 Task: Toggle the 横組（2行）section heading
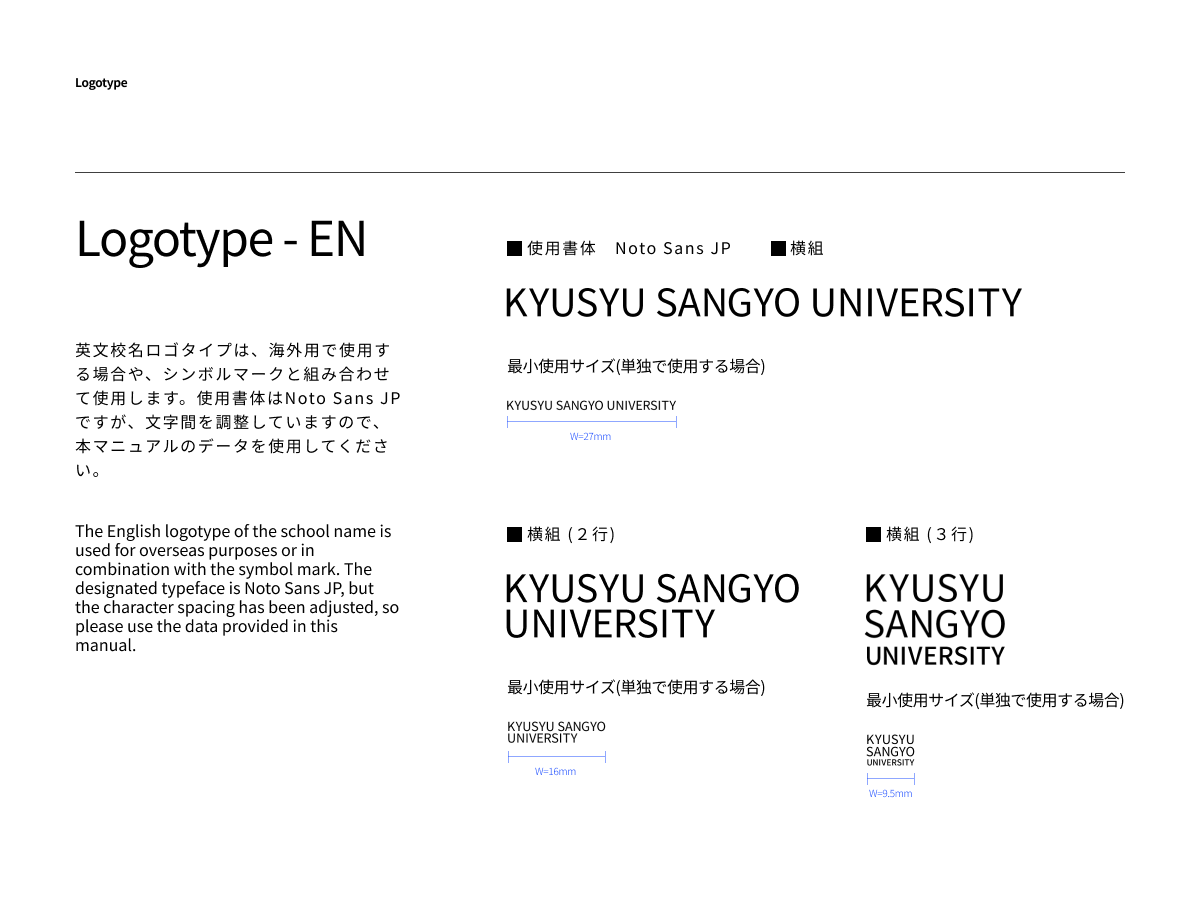(570, 534)
